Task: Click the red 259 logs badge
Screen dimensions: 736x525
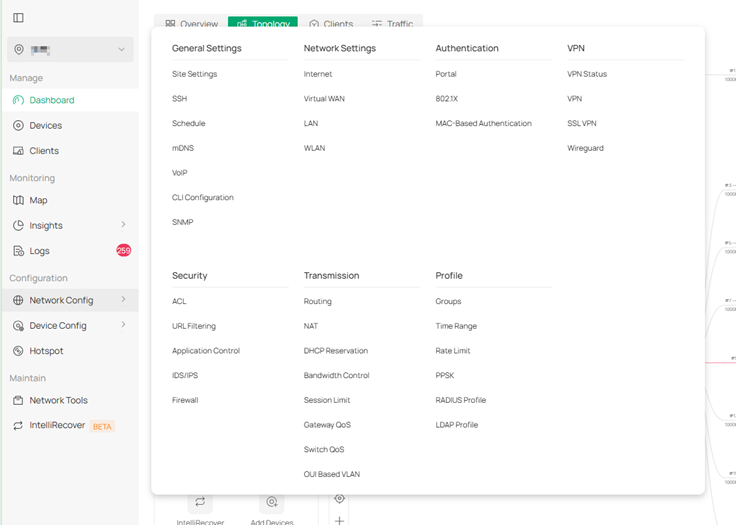Action: (123, 251)
